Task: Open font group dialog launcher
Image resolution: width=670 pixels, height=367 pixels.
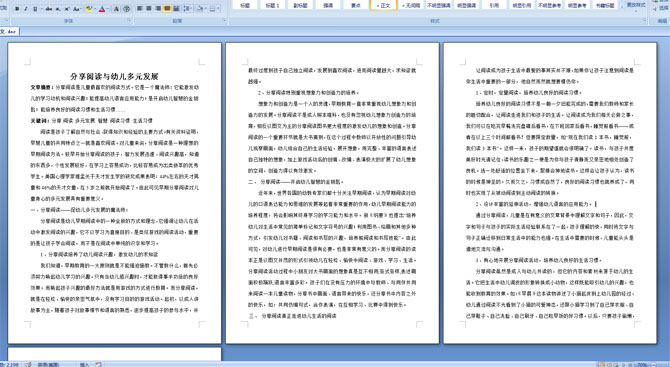Action: click(129, 20)
